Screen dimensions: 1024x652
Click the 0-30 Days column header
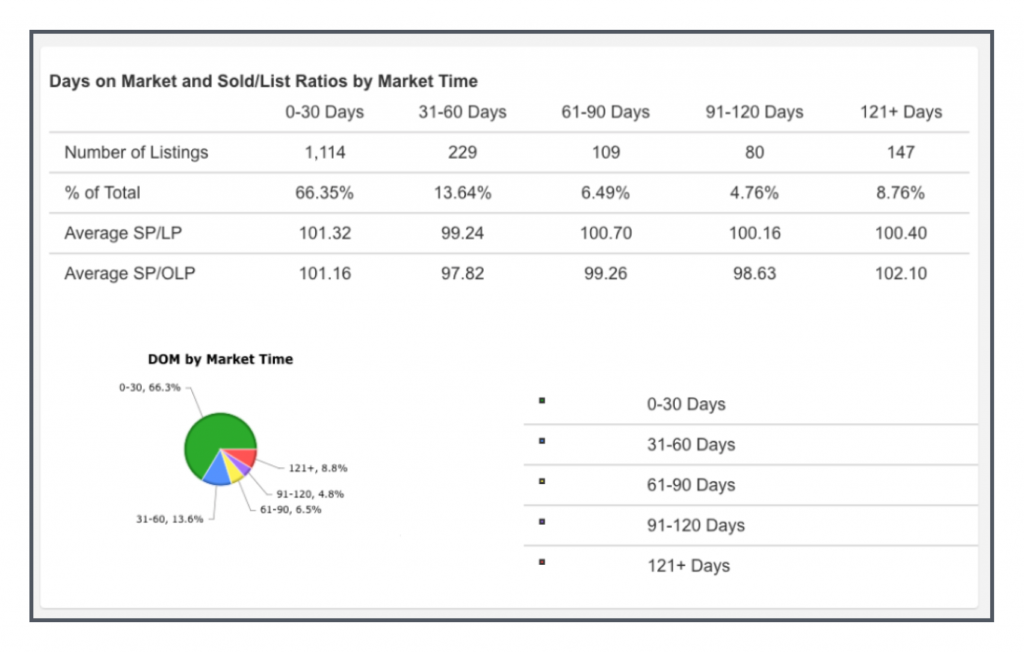tap(324, 112)
